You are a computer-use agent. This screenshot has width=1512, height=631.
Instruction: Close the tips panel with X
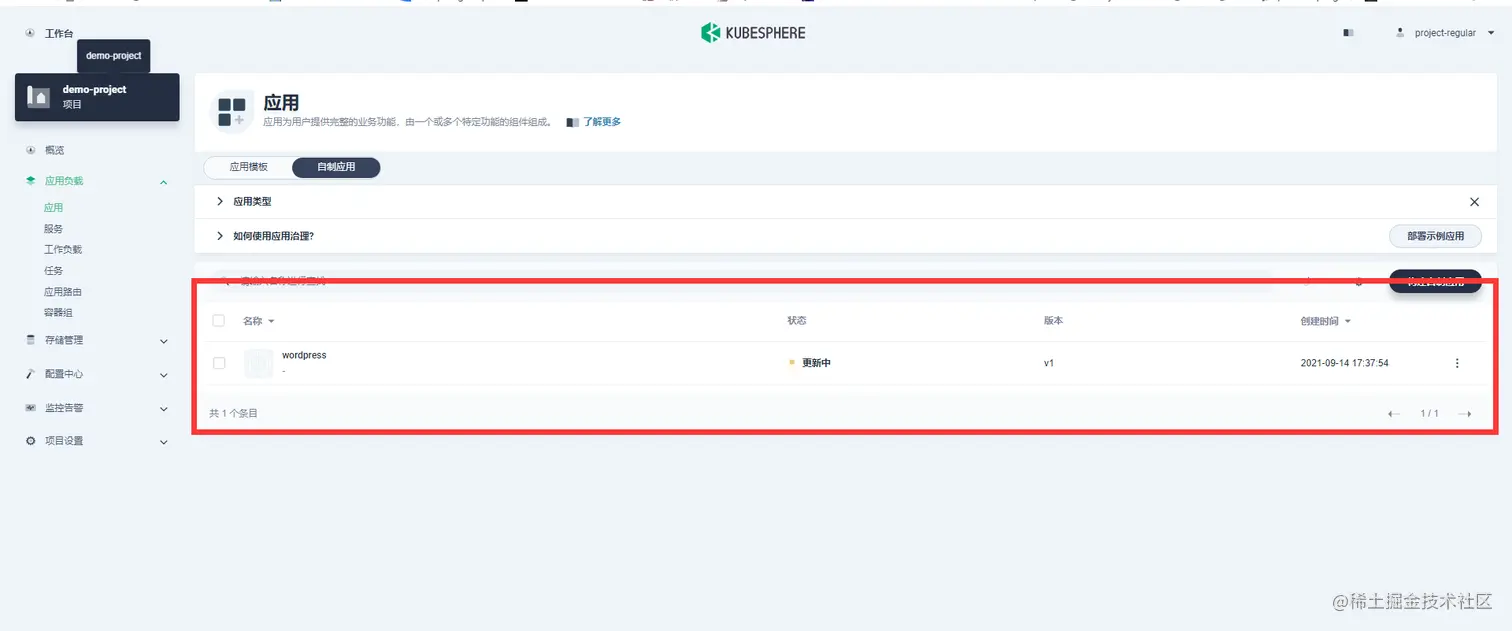1474,202
